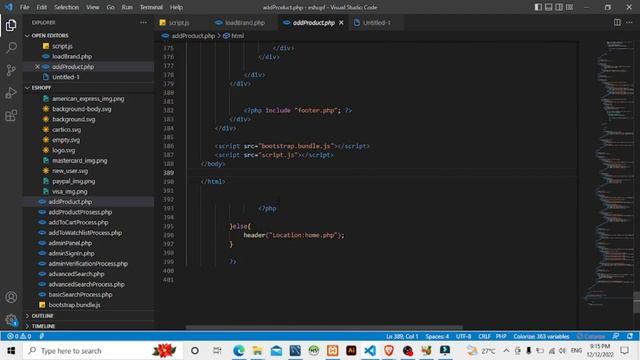
Task: Close the addProduct.php tab
Action: (341, 22)
